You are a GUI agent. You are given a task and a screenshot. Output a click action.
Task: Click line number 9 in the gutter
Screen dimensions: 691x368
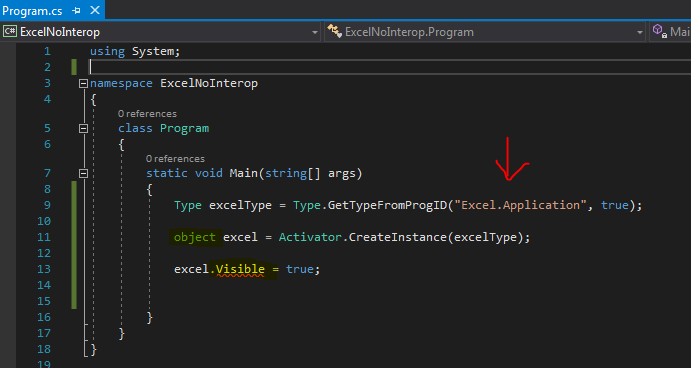point(47,205)
